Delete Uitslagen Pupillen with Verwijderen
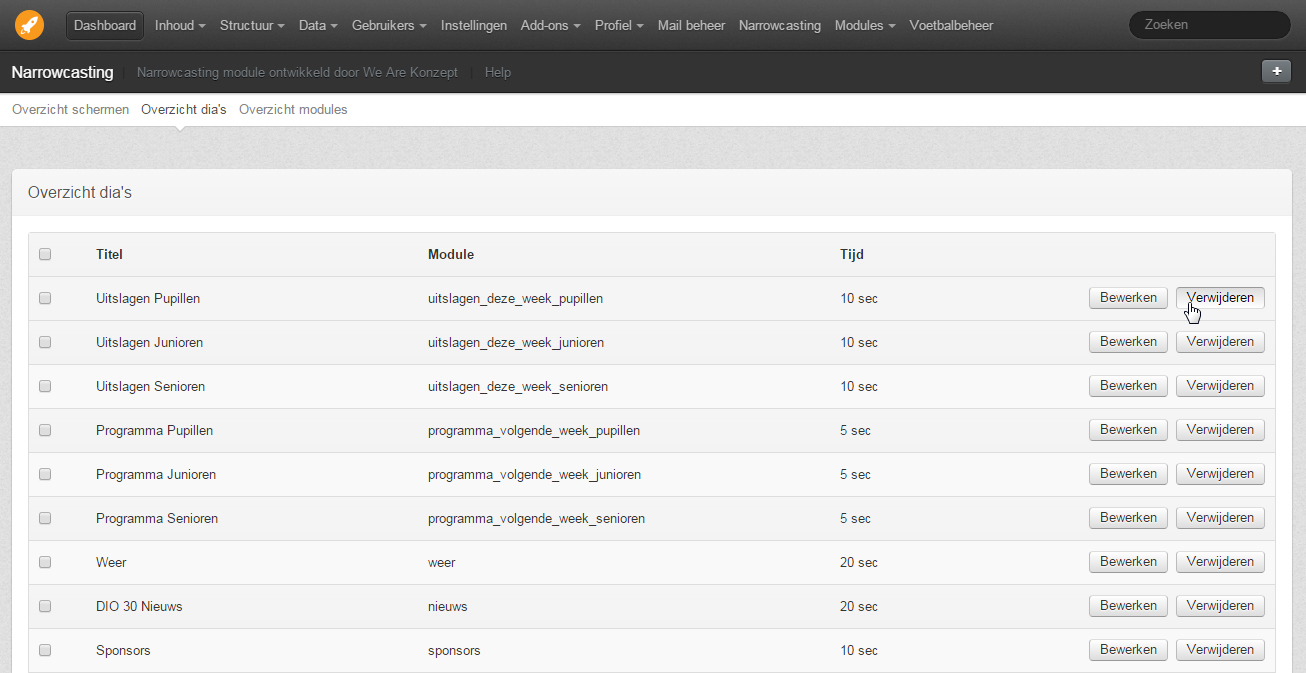This screenshot has width=1306, height=673. click(1220, 298)
